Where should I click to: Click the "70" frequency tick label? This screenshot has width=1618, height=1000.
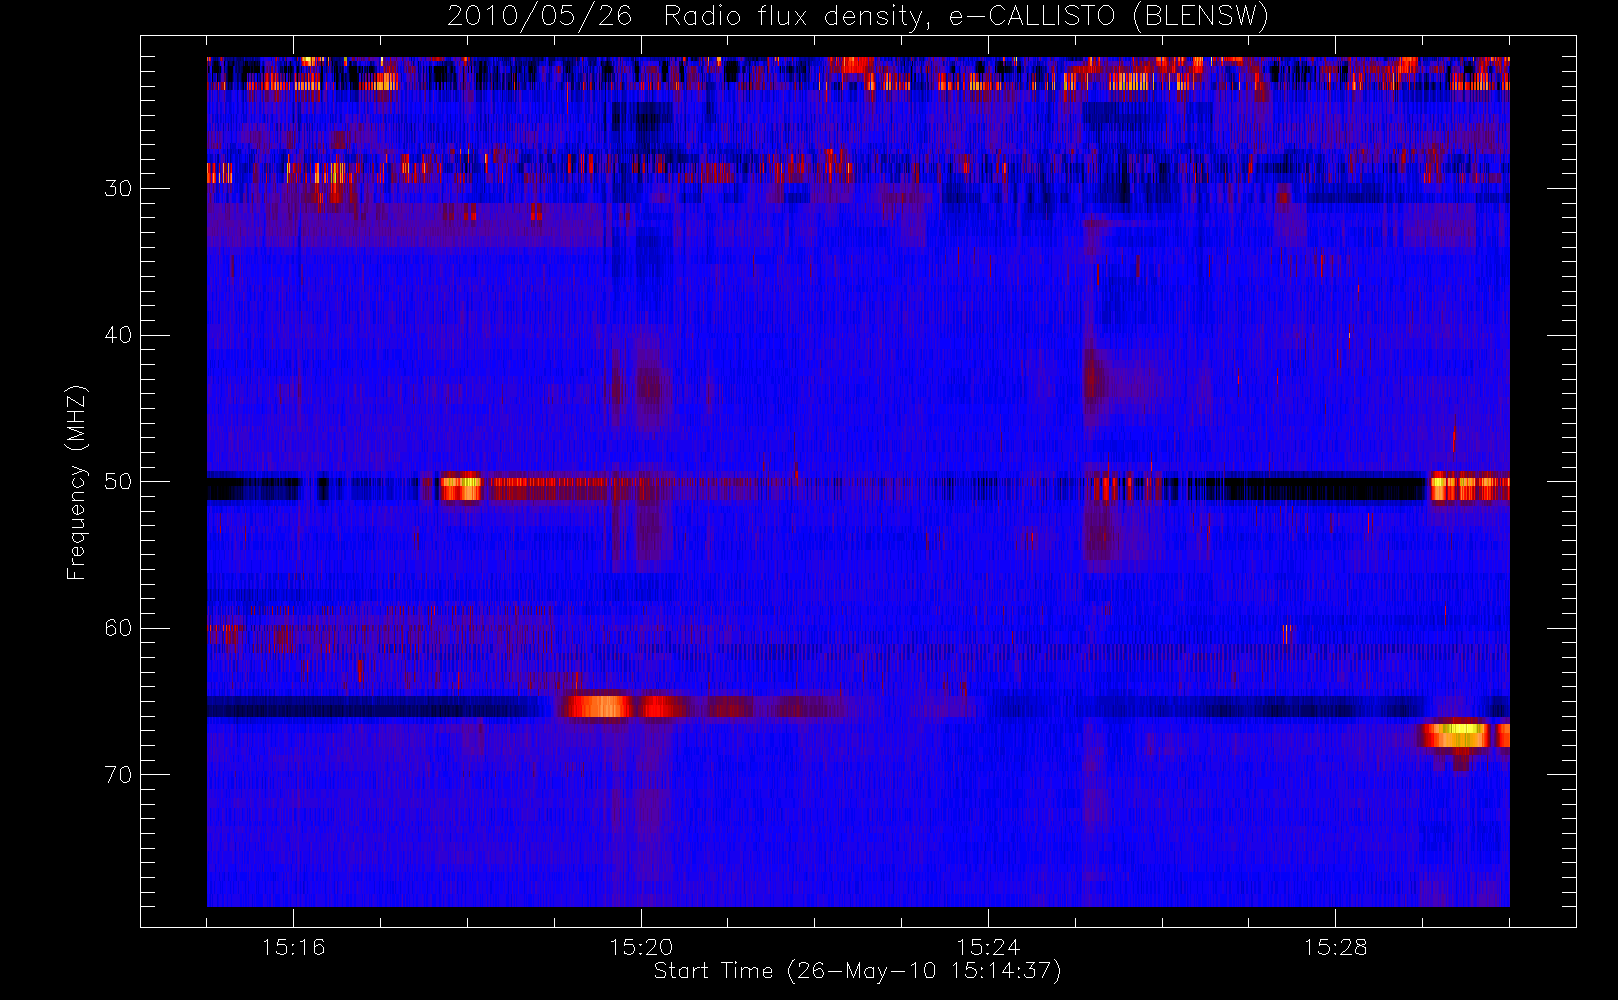[118, 774]
